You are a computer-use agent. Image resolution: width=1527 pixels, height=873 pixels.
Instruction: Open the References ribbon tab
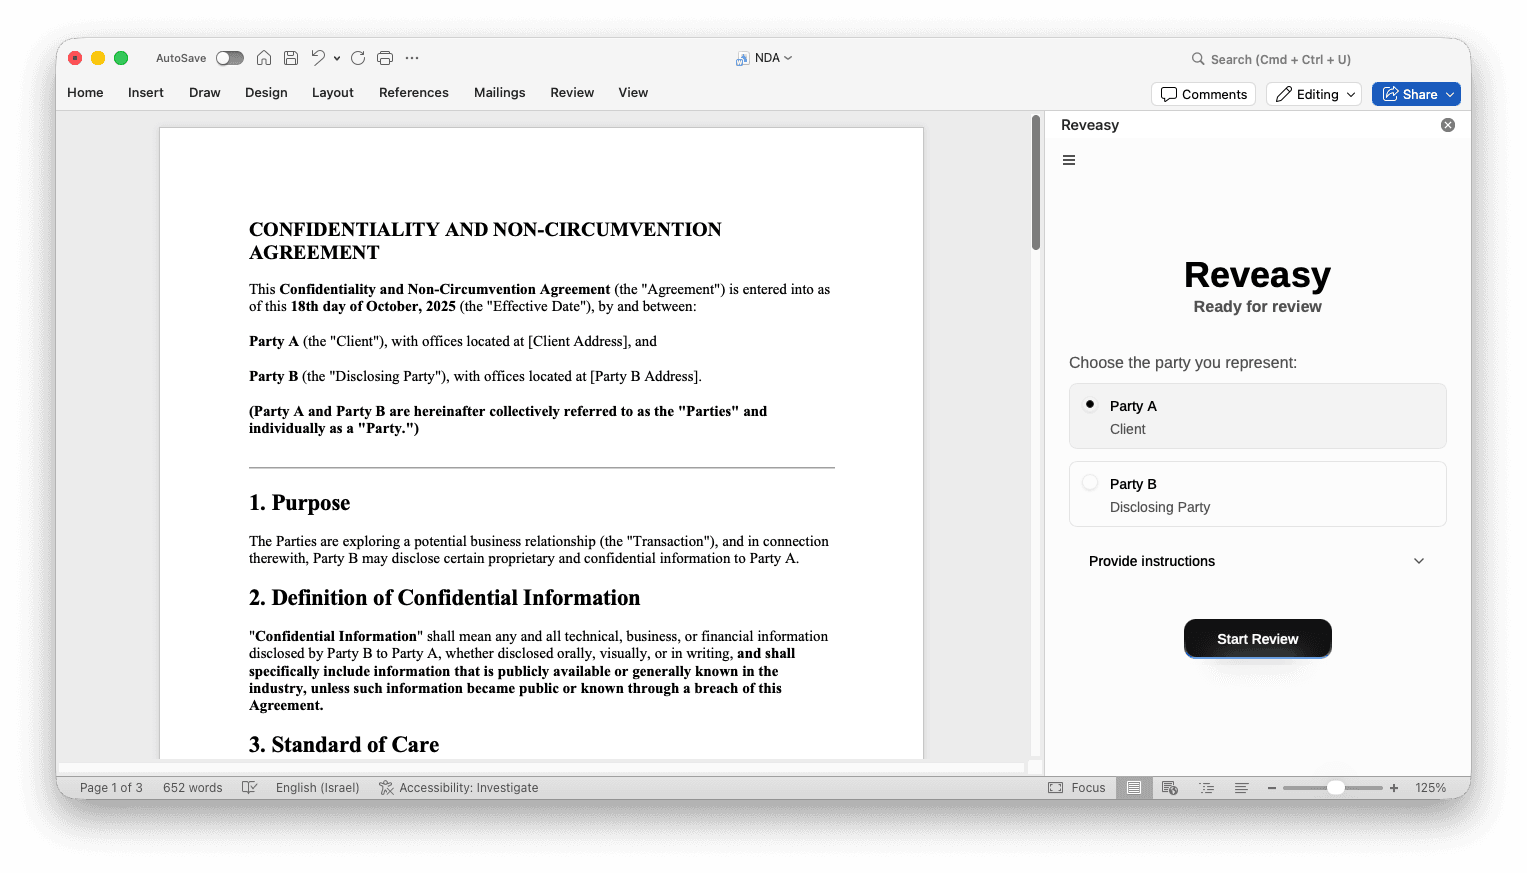click(x=413, y=92)
